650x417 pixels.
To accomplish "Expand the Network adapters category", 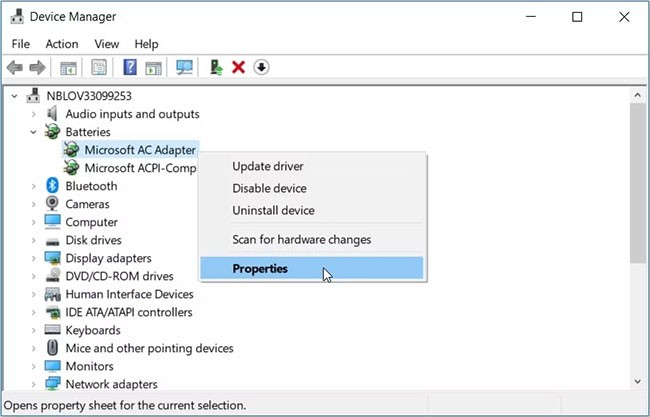I will click(33, 384).
